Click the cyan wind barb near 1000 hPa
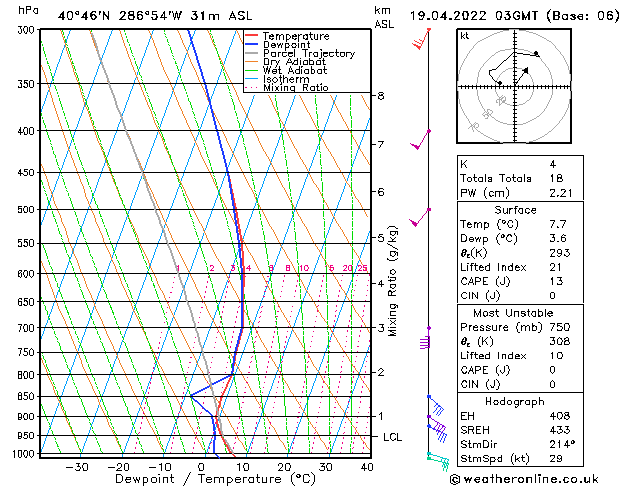 click(x=438, y=461)
